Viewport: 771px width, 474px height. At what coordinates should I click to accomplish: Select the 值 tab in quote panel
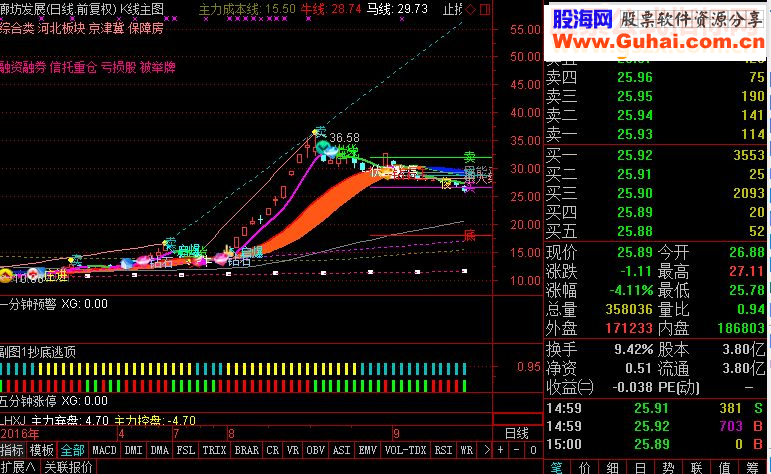pos(724,468)
